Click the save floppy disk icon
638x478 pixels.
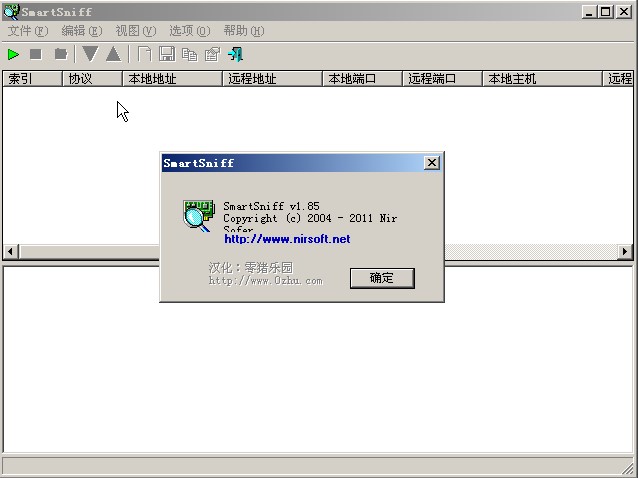pyautogui.click(x=167, y=54)
